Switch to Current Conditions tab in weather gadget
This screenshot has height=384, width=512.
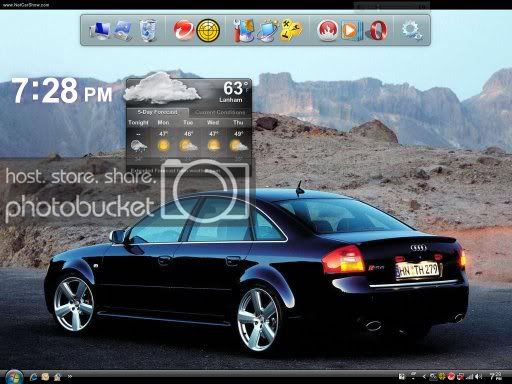[220, 112]
